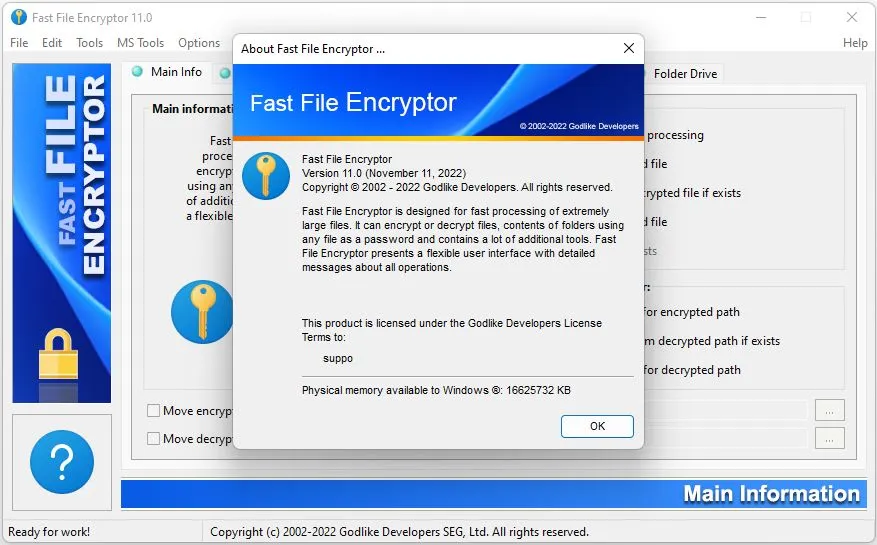This screenshot has width=877, height=545.
Task: Switch to the Folder Drive tab
Action: point(685,74)
